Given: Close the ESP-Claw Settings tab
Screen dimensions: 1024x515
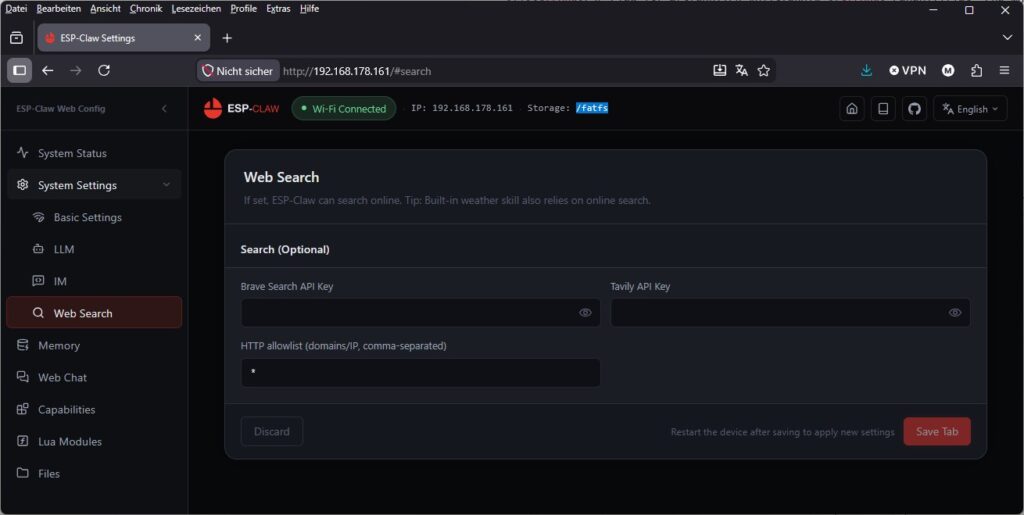Looking at the screenshot, I should (x=198, y=38).
